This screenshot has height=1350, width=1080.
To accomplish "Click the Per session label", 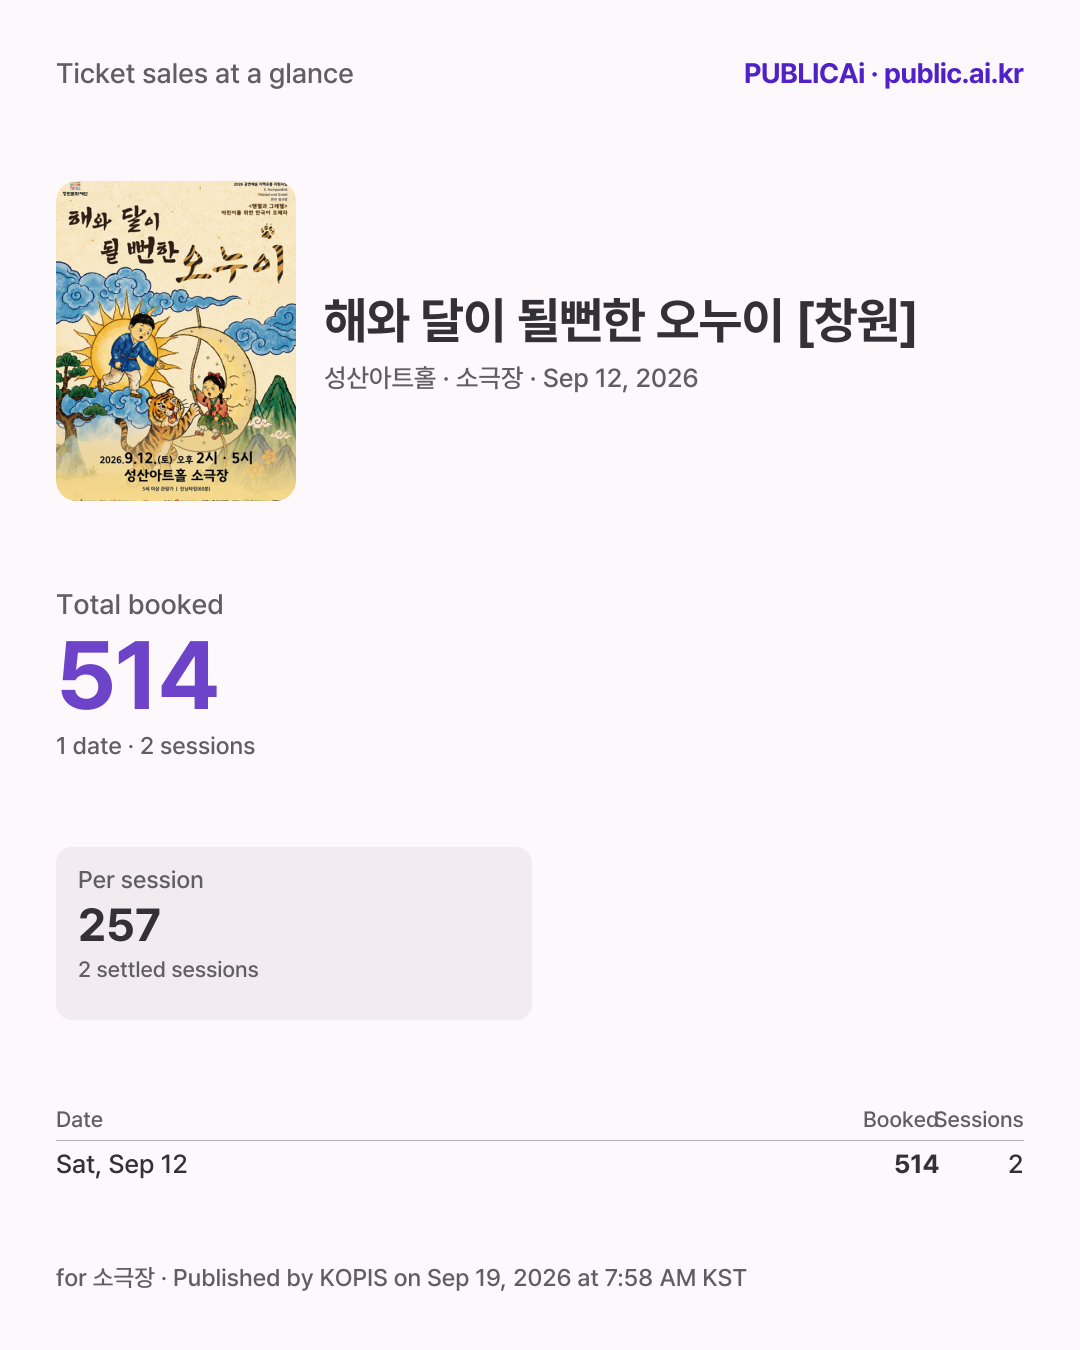I will (141, 880).
